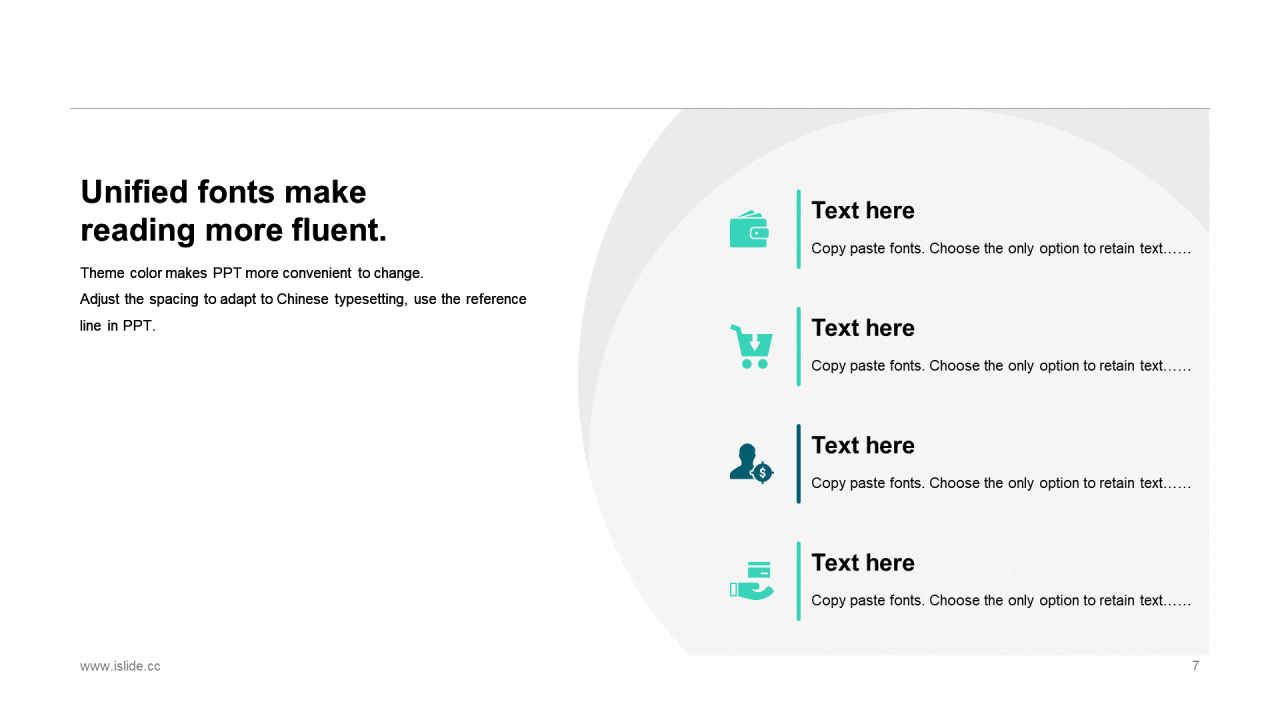
Task: Click the 'Copy paste fonts' line beside the cart icon
Action: pos(1001,366)
